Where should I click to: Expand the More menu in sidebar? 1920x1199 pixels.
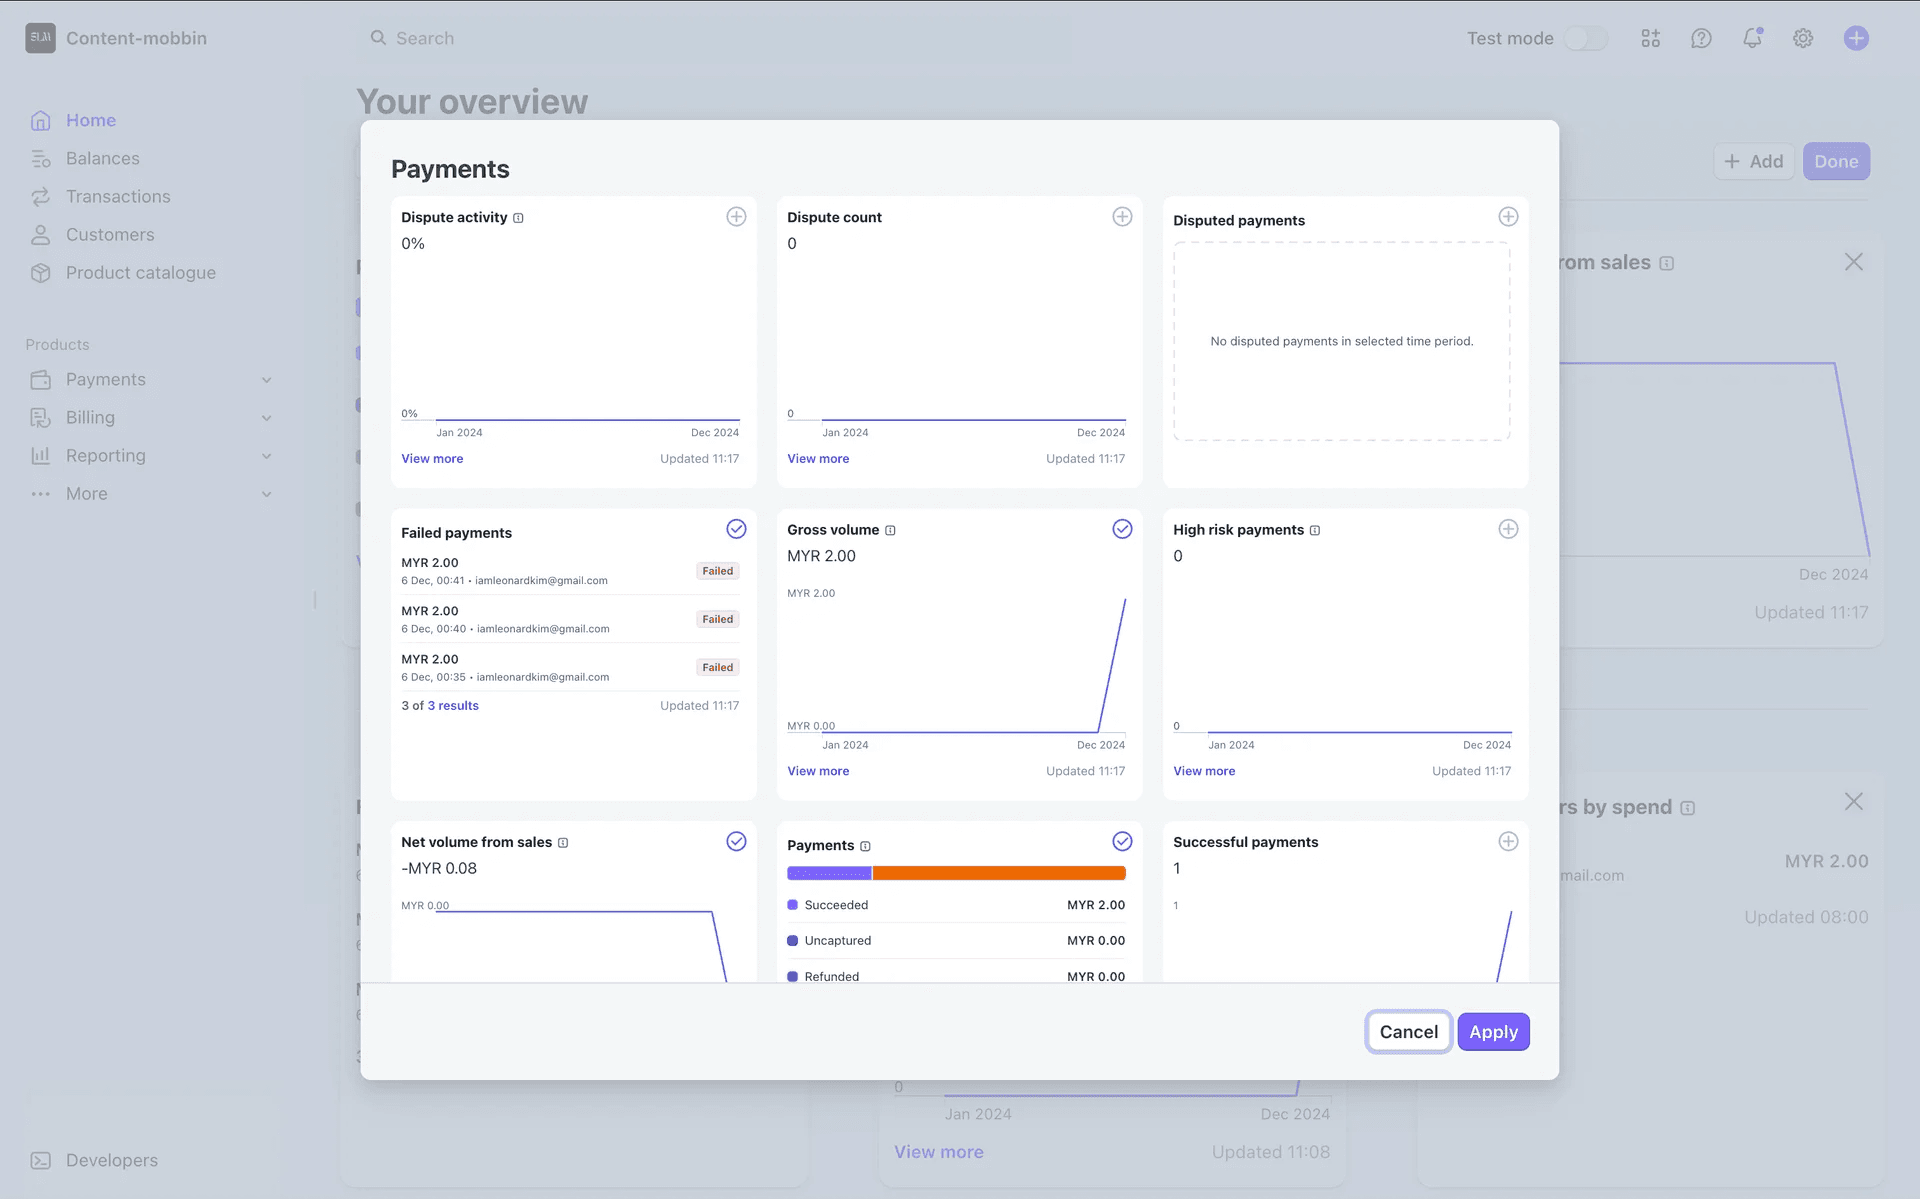coord(266,493)
